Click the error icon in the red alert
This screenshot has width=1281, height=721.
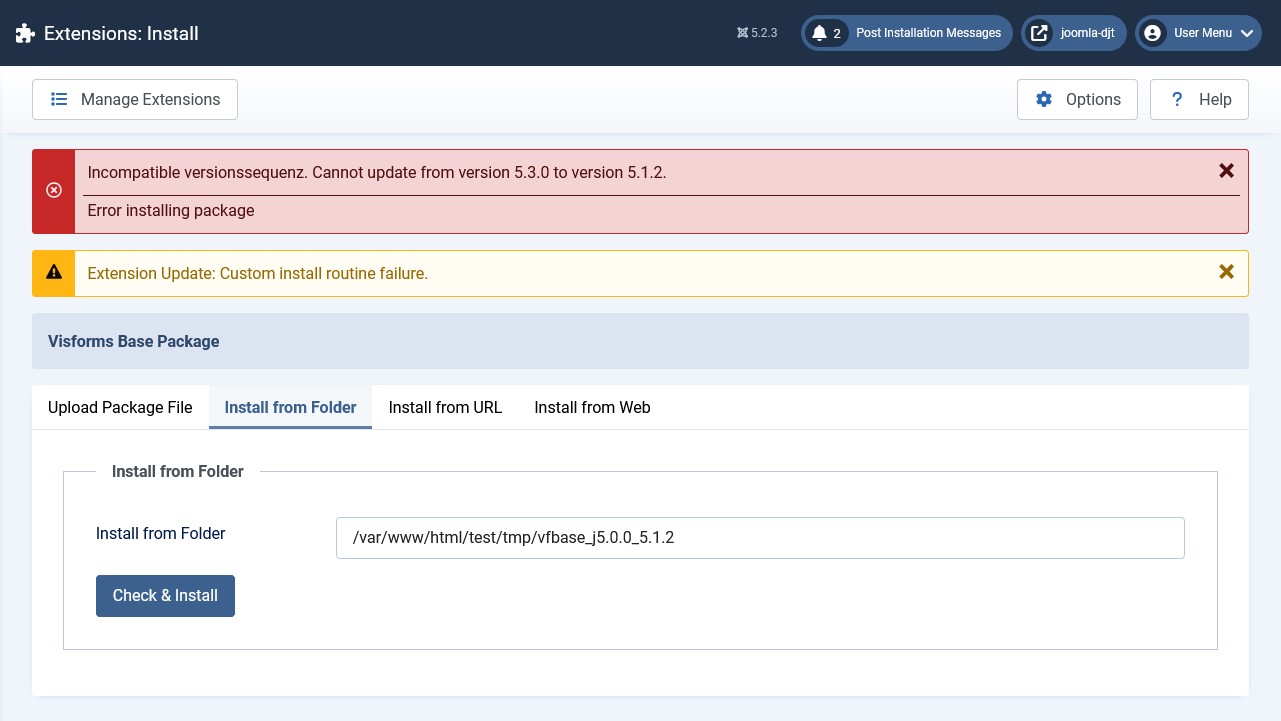[x=53, y=189]
